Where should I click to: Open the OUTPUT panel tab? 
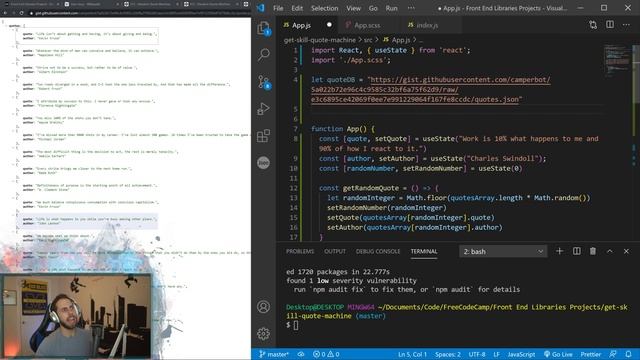[335, 251]
